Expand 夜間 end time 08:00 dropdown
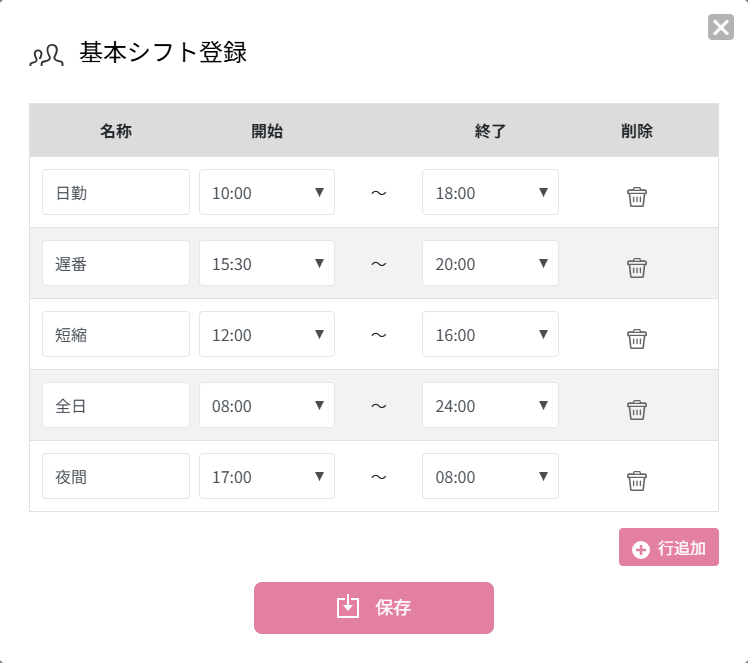Viewport: 748px width, 663px height. tap(490, 476)
